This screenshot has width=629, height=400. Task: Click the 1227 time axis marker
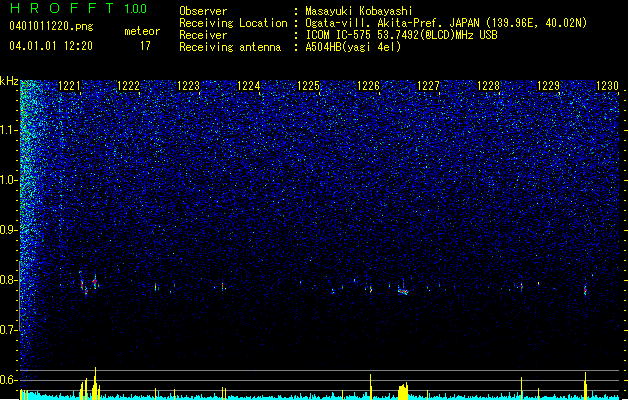tap(428, 86)
